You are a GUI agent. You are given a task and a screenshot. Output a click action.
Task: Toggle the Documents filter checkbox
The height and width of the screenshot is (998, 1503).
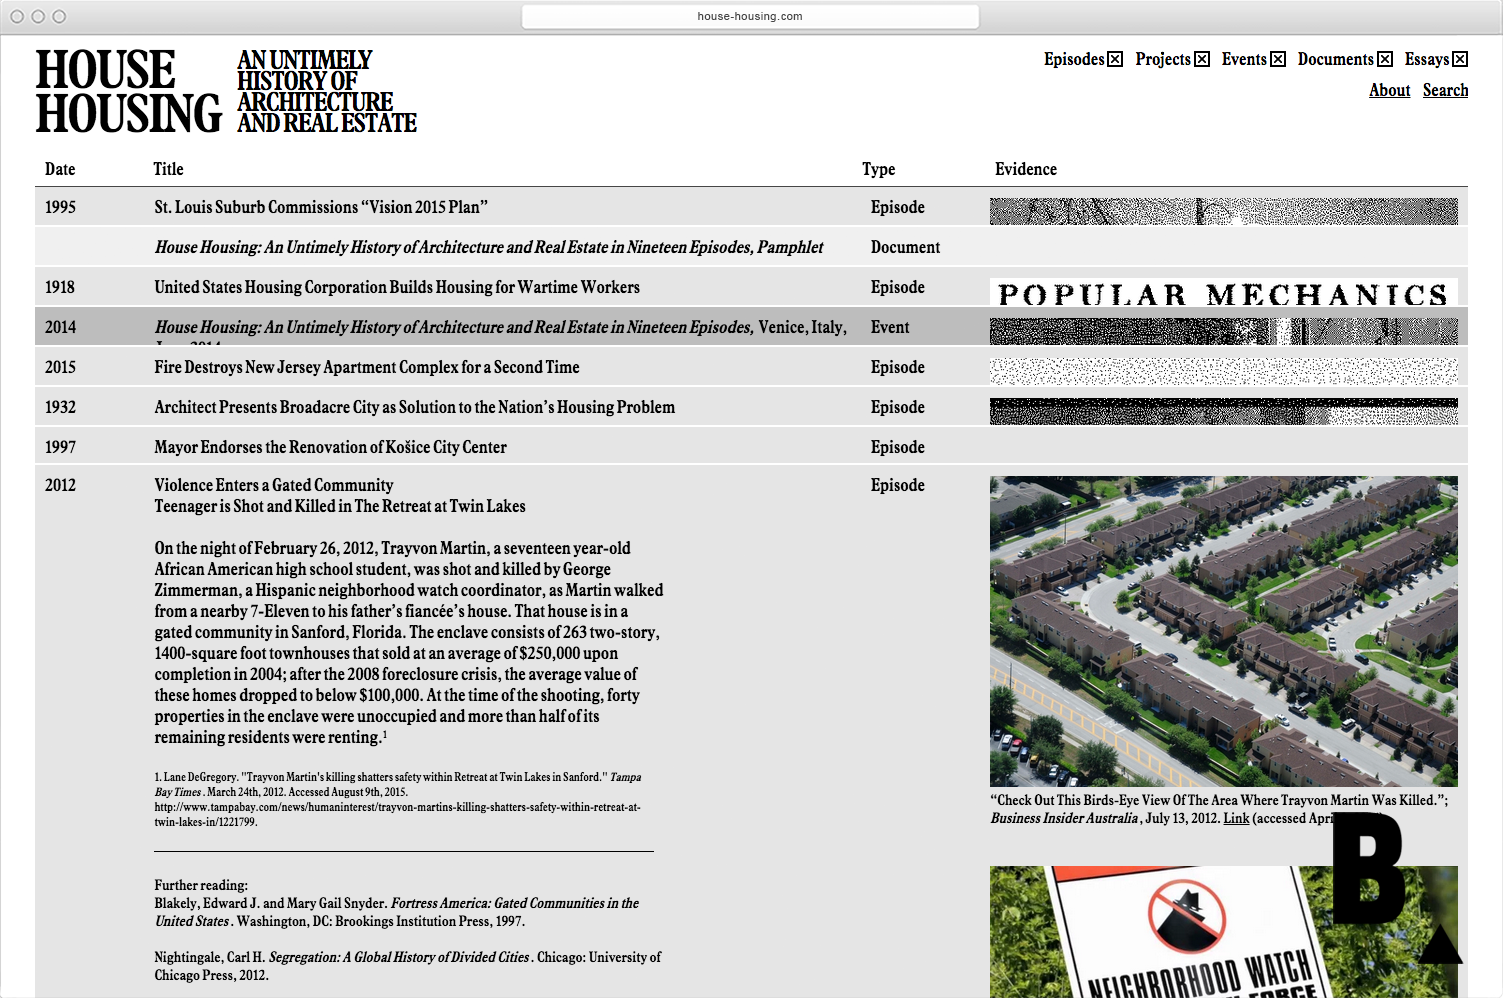pyautogui.click(x=1385, y=60)
